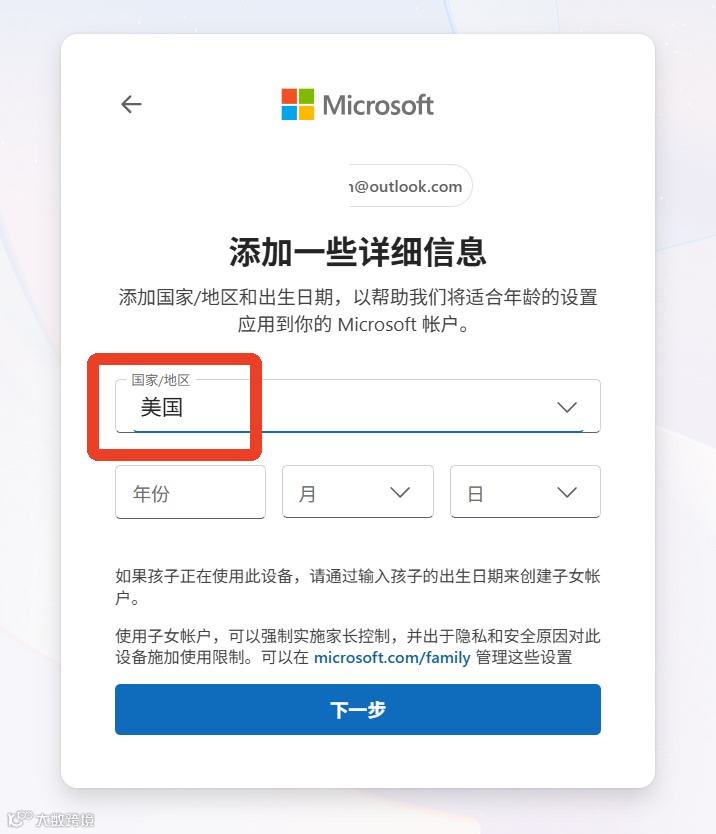Click the watermark logo icon at bottom-left
The image size is (716, 834).
pos(20,818)
